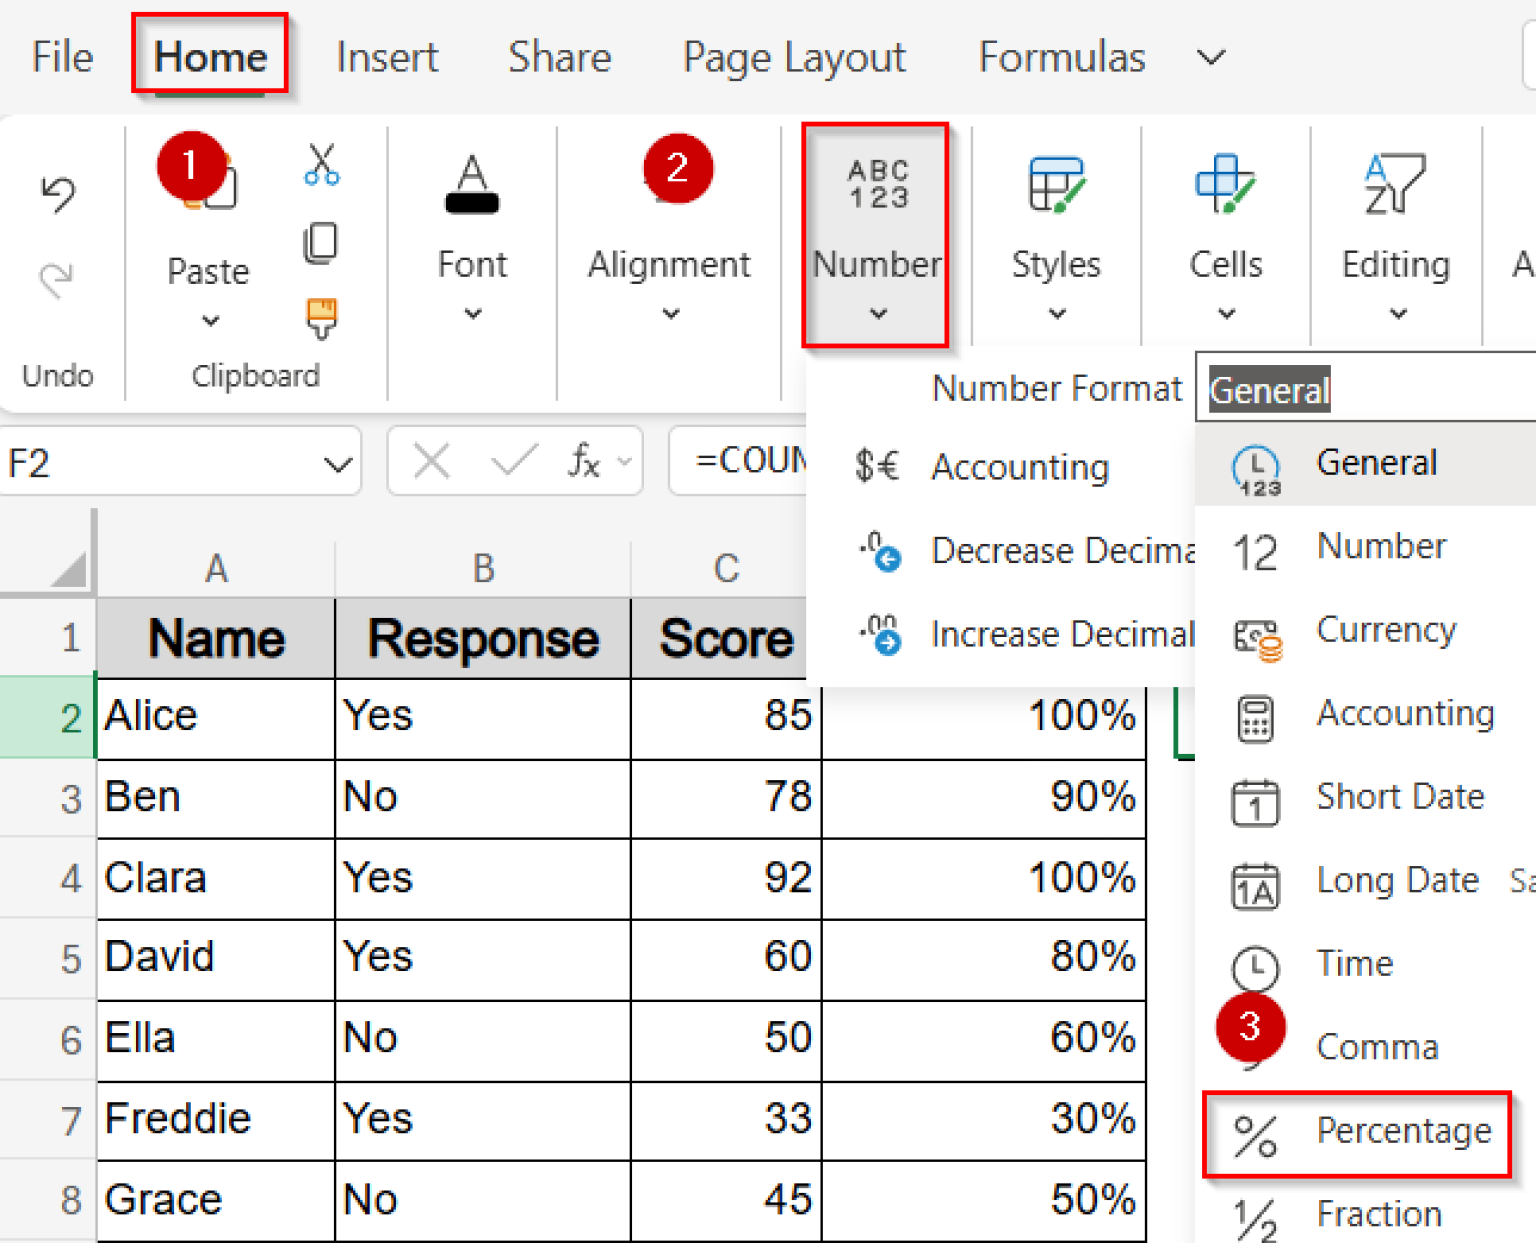The image size is (1536, 1243).
Task: Cancel formula entry with the X button
Action: point(431,461)
